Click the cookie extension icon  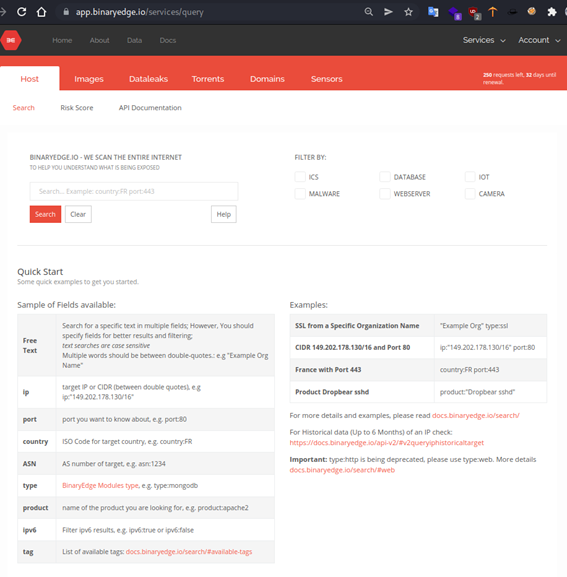pos(531,11)
